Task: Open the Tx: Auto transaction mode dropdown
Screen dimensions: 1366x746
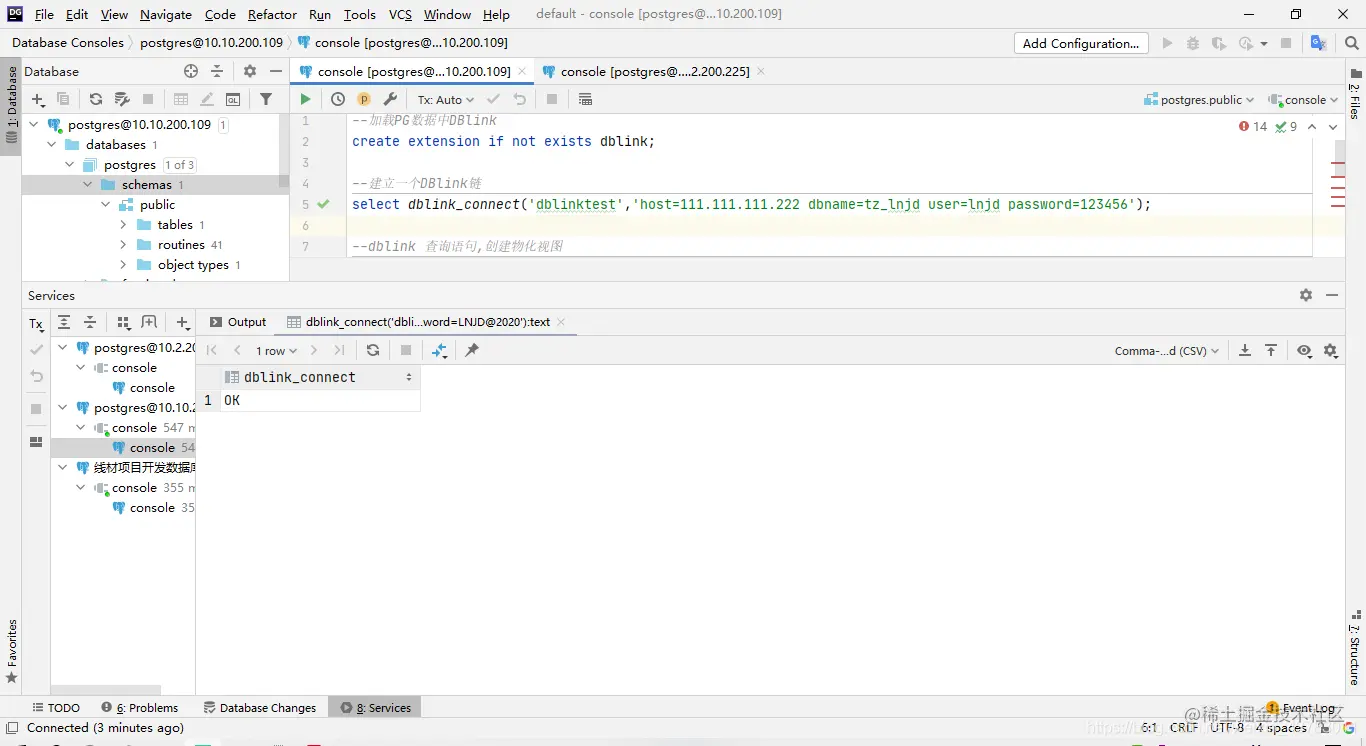Action: (445, 99)
